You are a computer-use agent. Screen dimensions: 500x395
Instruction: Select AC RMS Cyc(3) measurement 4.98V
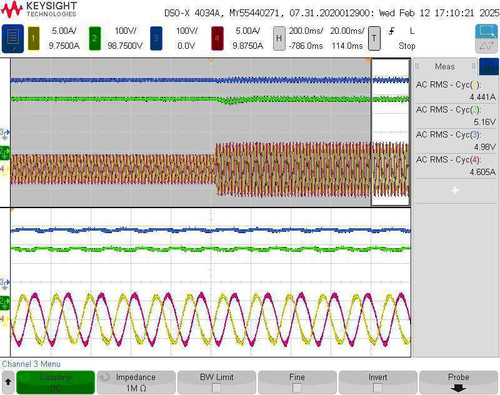pyautogui.click(x=455, y=141)
